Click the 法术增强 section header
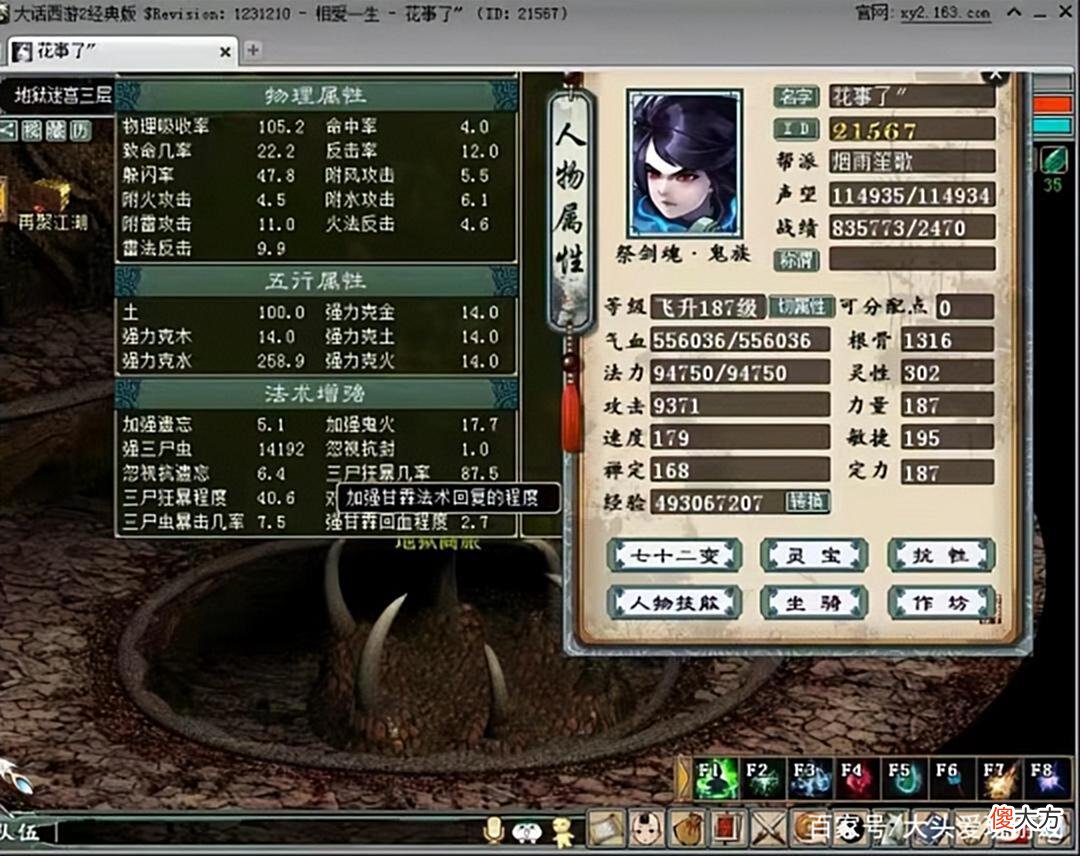 pos(316,393)
